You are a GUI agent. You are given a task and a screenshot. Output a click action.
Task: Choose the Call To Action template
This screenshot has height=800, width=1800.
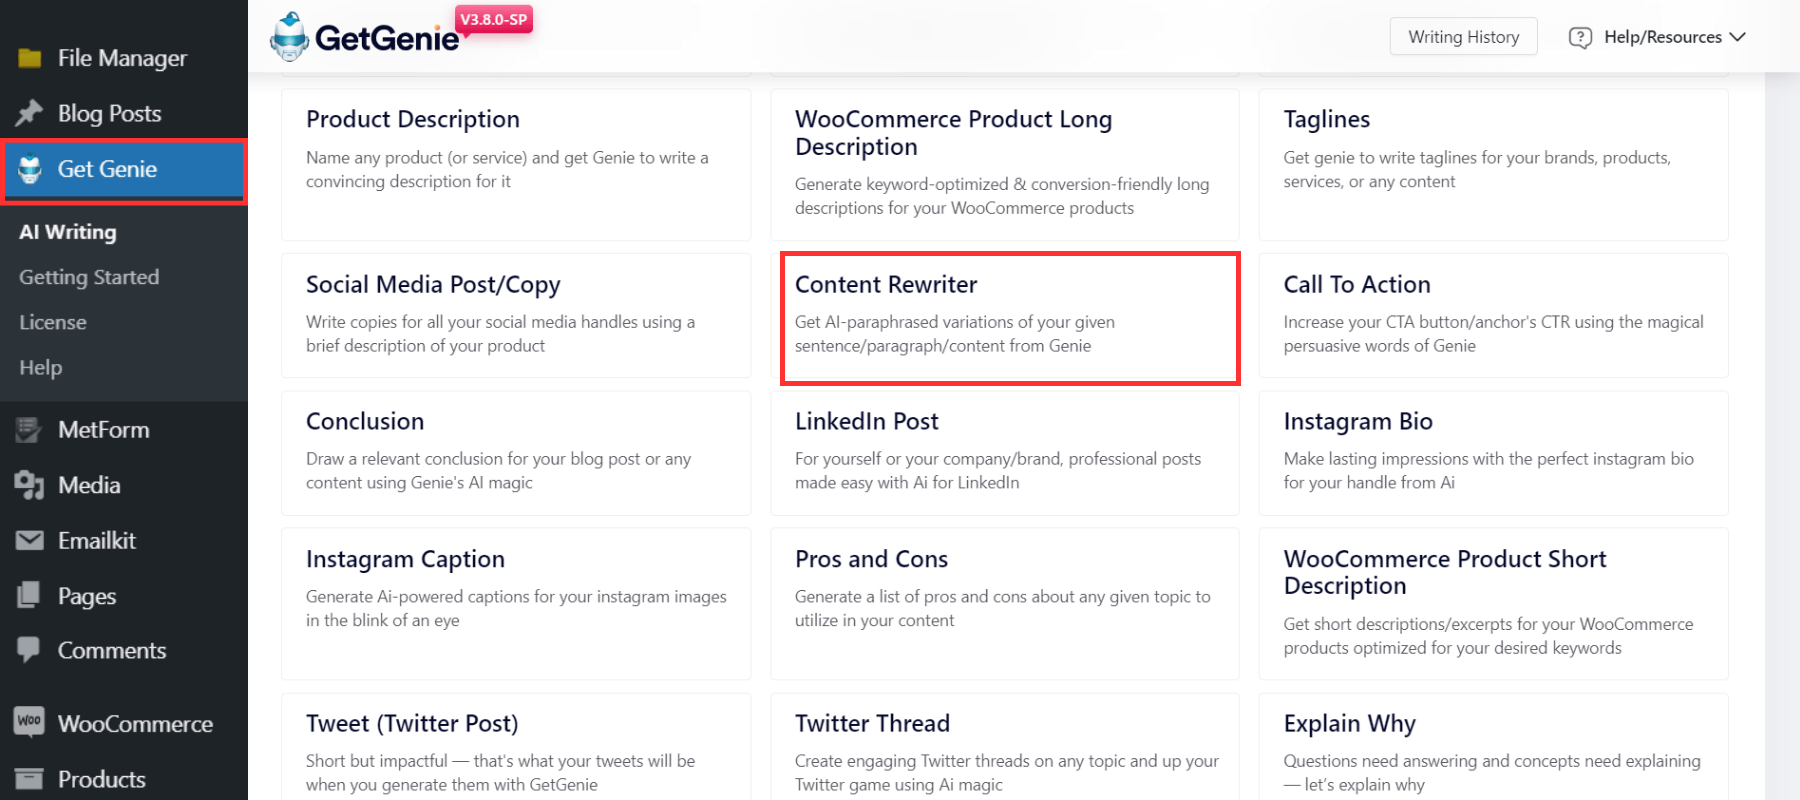tap(1493, 316)
